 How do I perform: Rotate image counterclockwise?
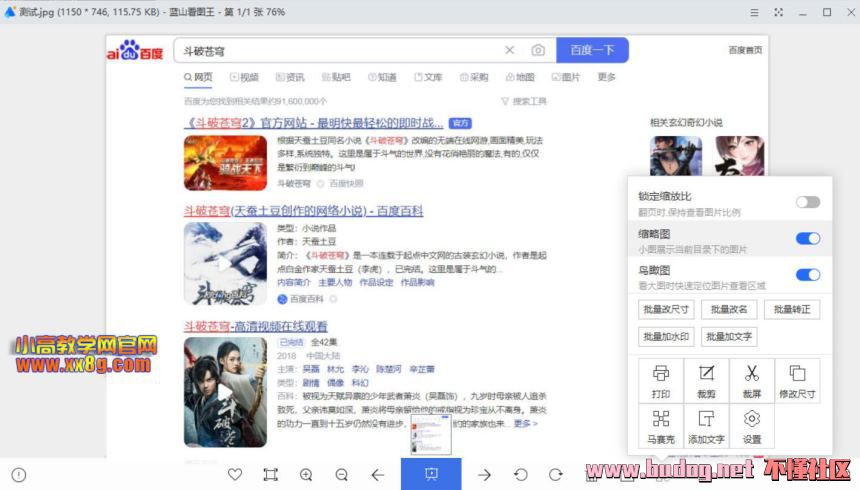coord(520,474)
